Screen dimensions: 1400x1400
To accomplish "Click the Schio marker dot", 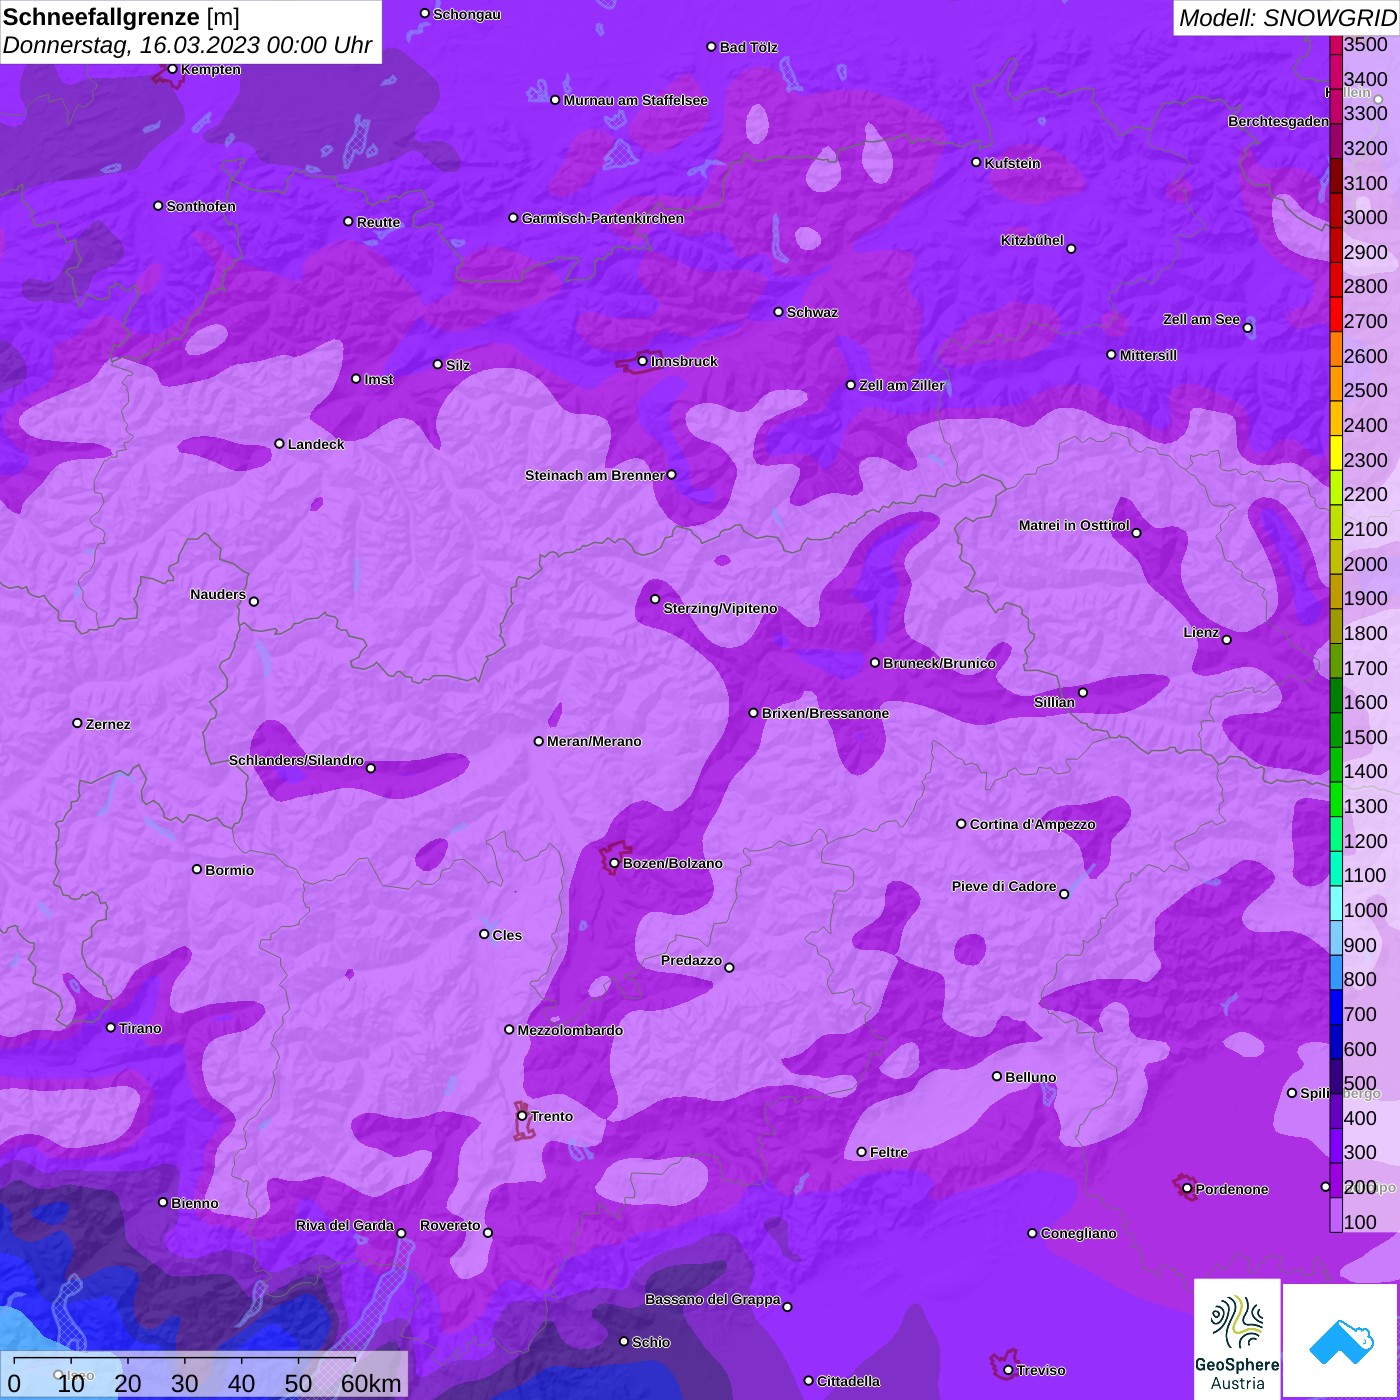I will (x=624, y=1342).
